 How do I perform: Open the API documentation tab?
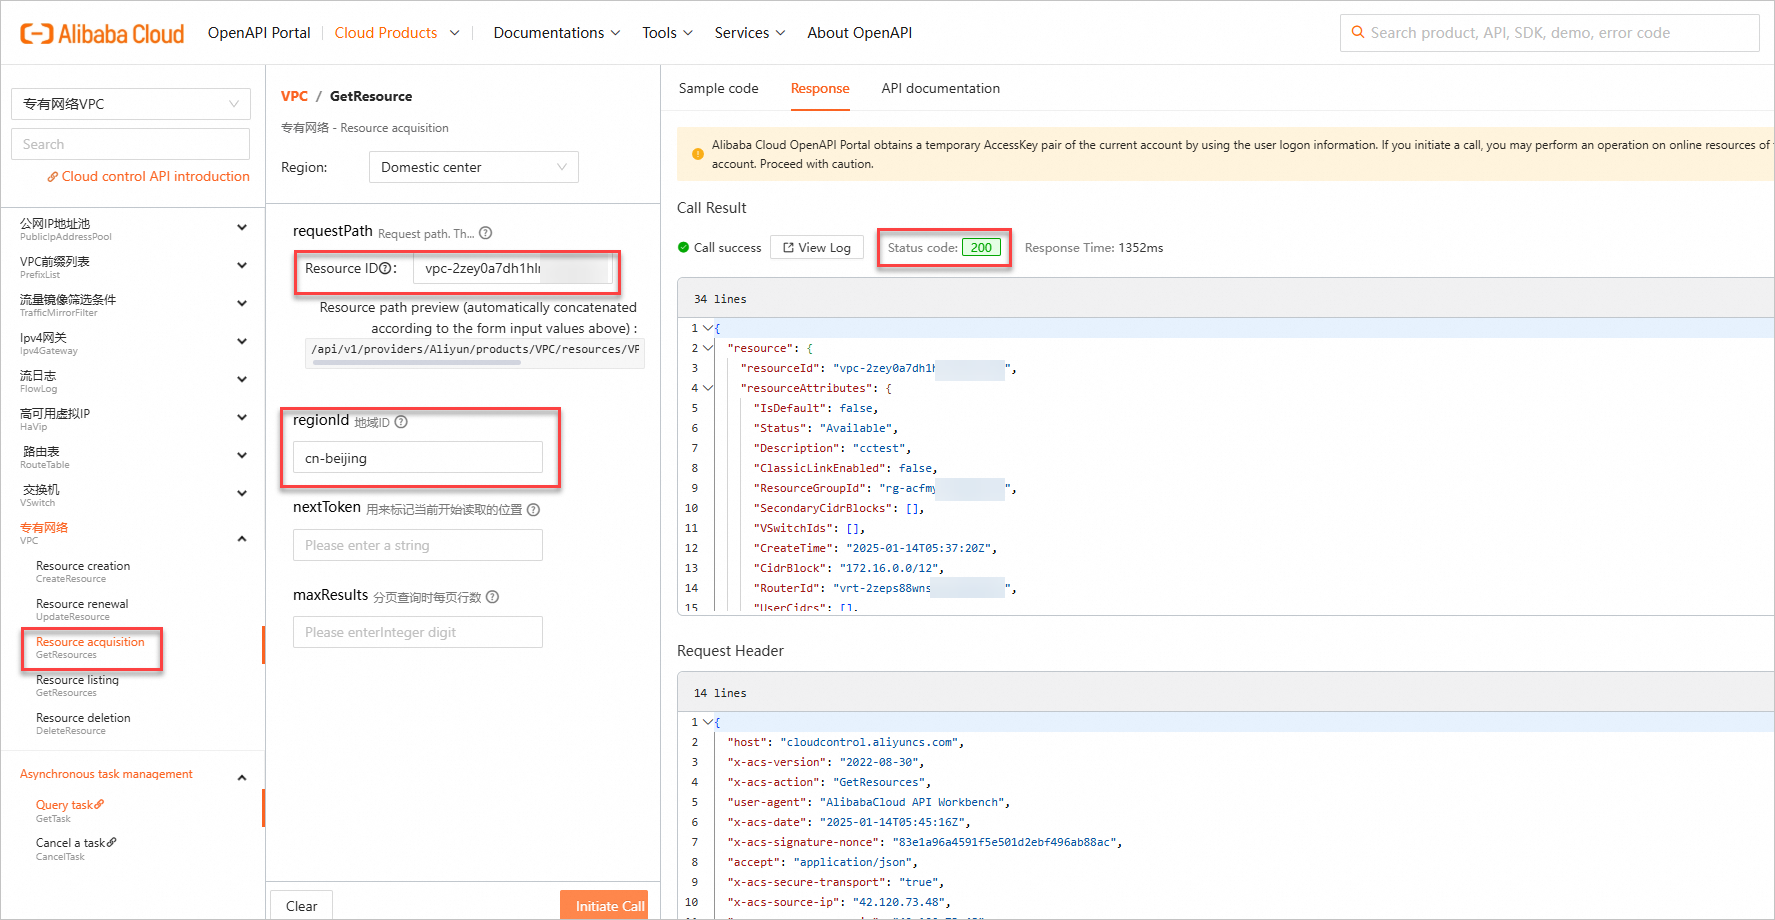click(x=940, y=88)
